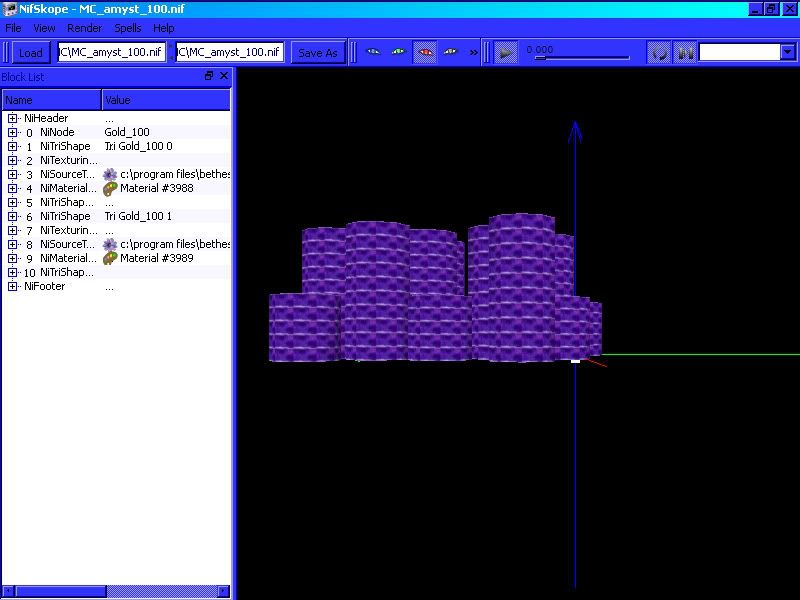Open the Render menu

coord(85,28)
